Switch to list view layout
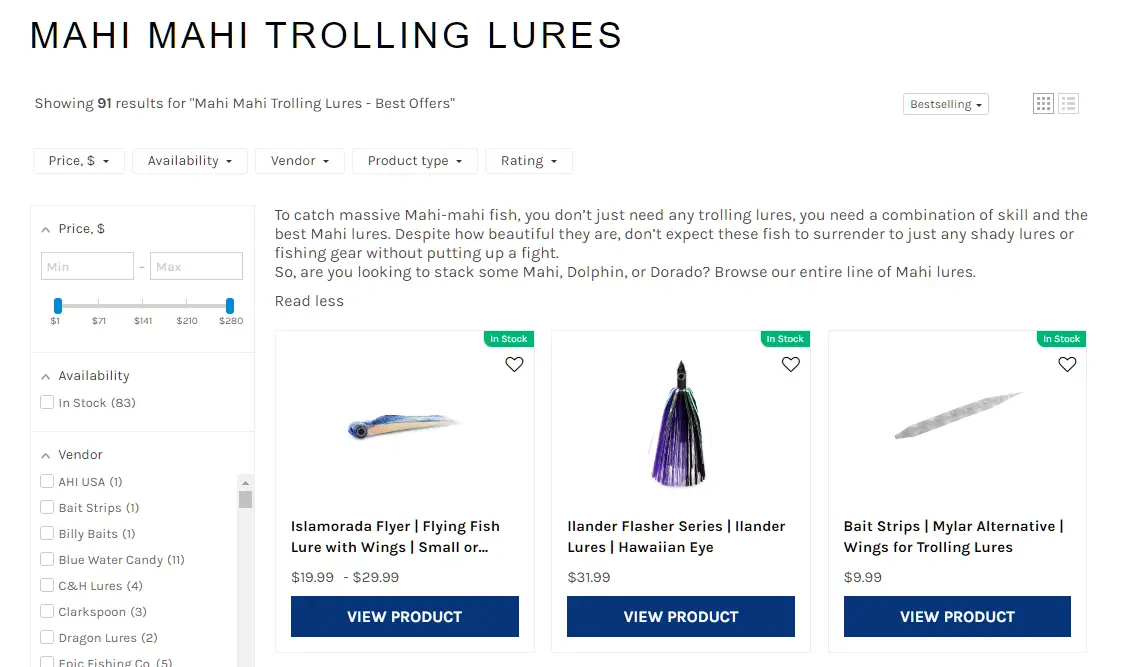Image resolution: width=1125 pixels, height=667 pixels. pos(1068,103)
